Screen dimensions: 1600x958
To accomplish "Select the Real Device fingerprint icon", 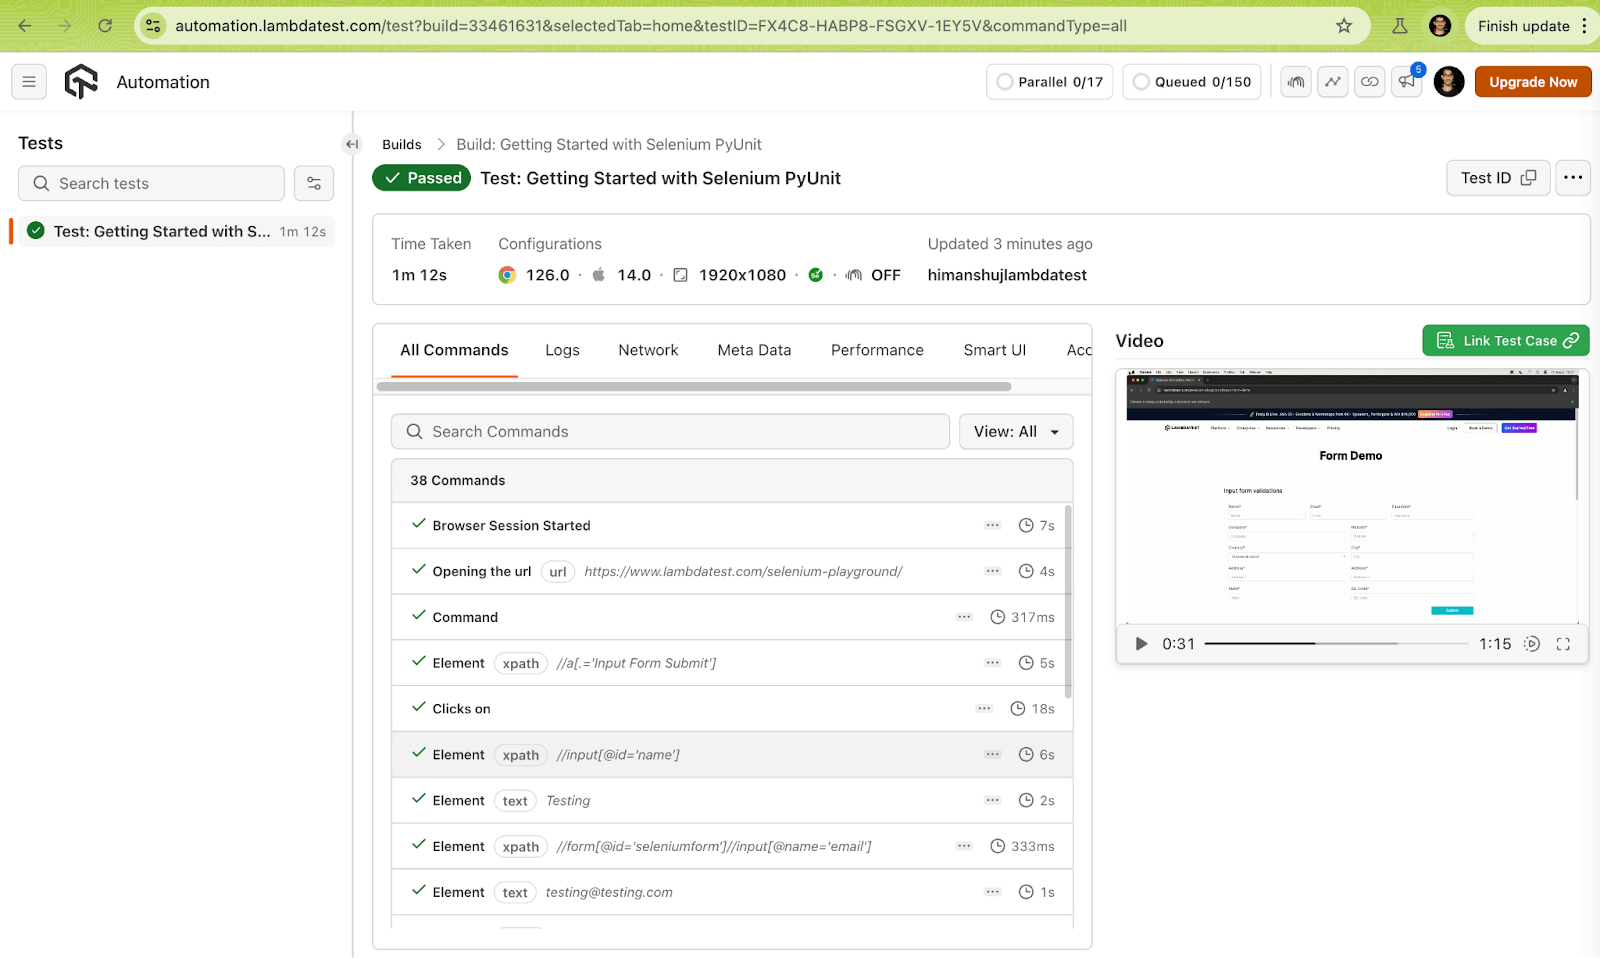I will 1295,81.
